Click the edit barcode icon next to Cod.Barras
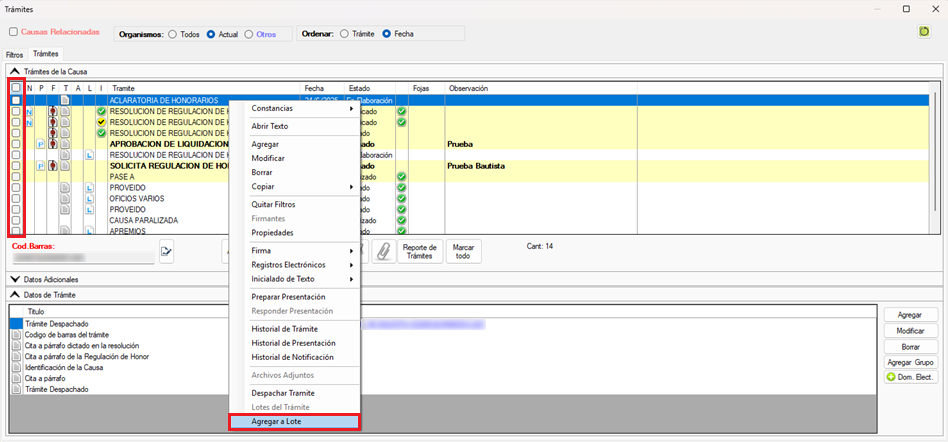 pos(166,252)
